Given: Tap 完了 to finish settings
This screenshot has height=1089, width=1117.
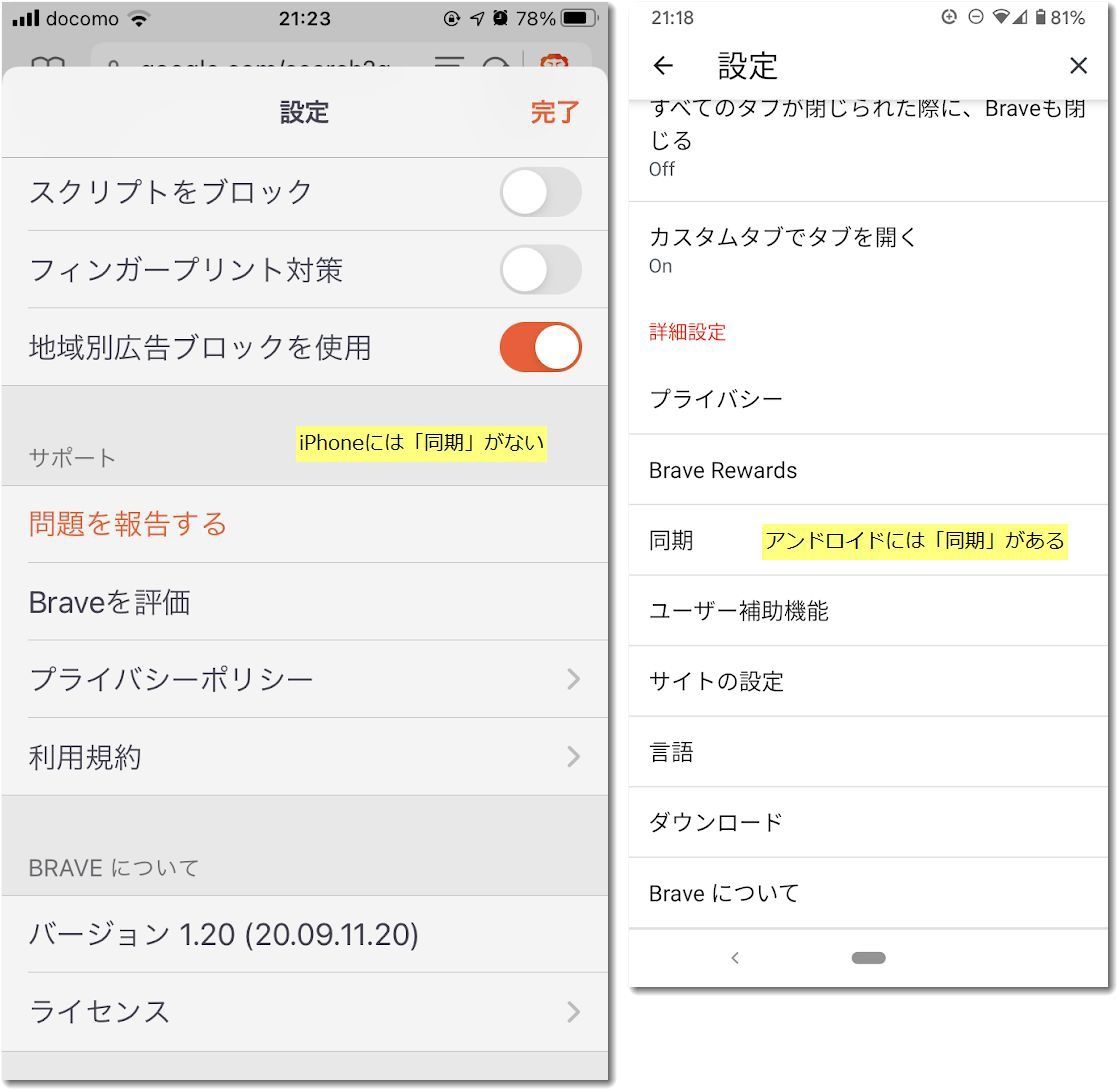Looking at the screenshot, I should pyautogui.click(x=554, y=113).
